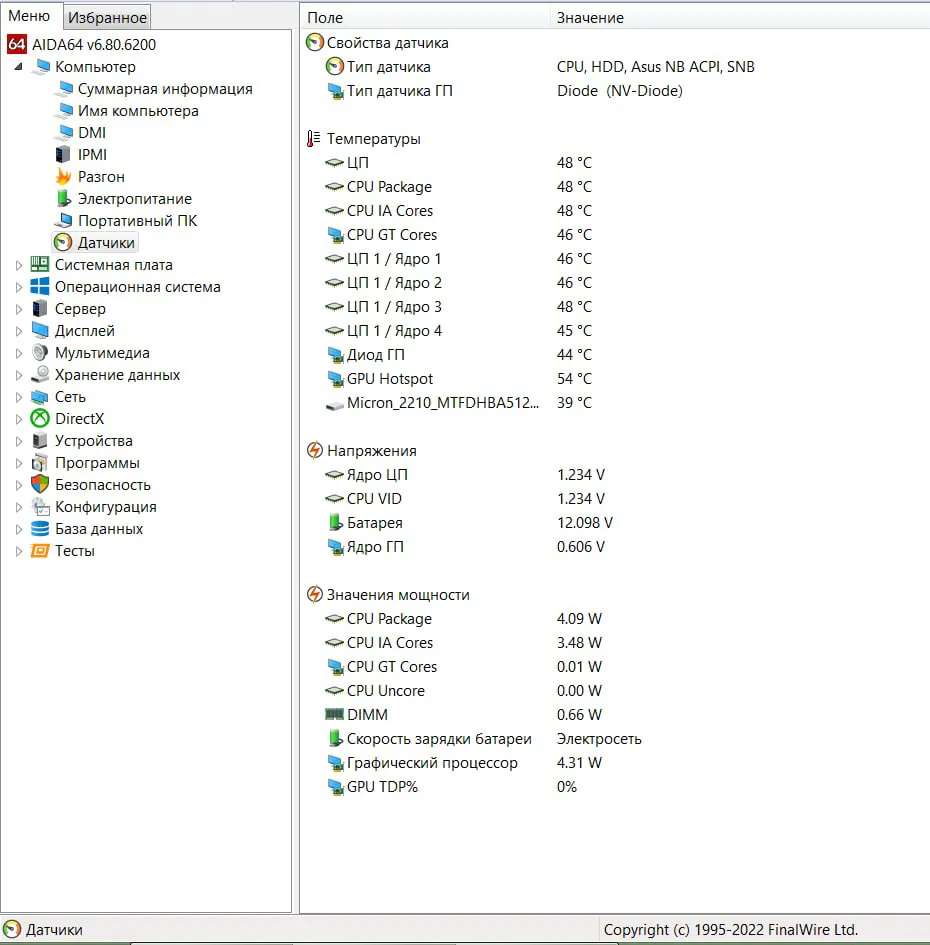Click the База данных database icon
This screenshot has width=930, height=945.
(x=40, y=529)
